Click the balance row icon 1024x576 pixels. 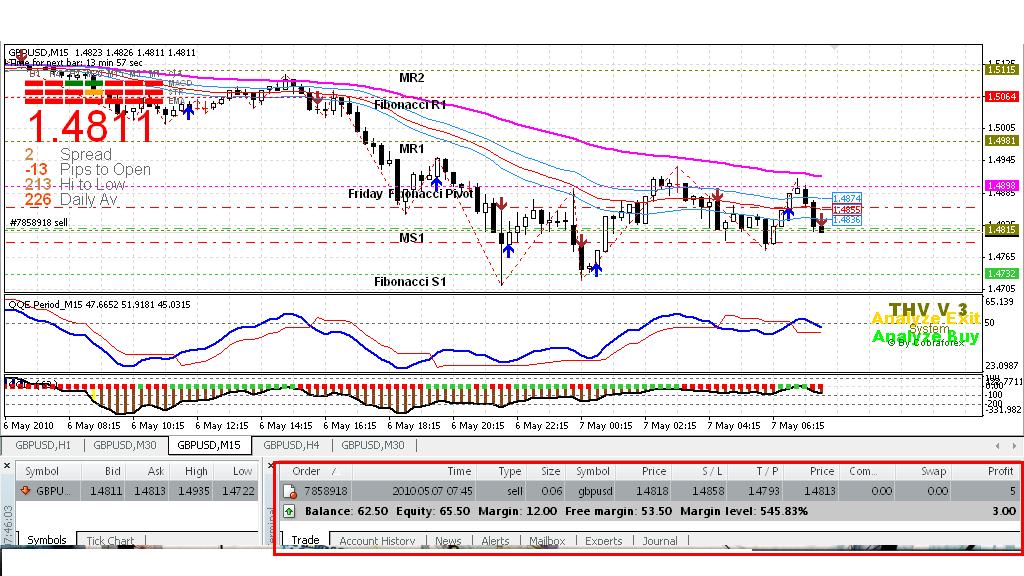pyautogui.click(x=289, y=511)
